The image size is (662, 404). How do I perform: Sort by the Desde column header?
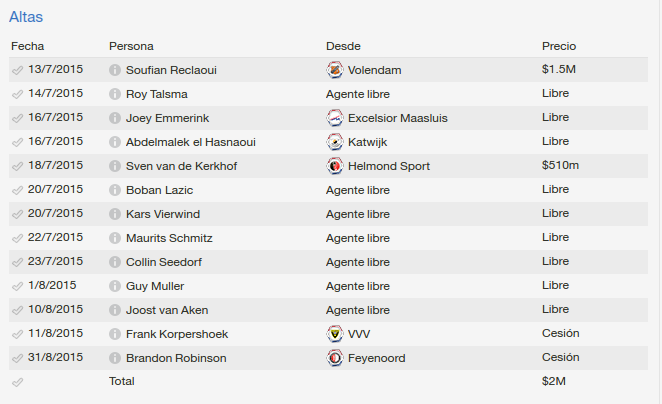(343, 46)
